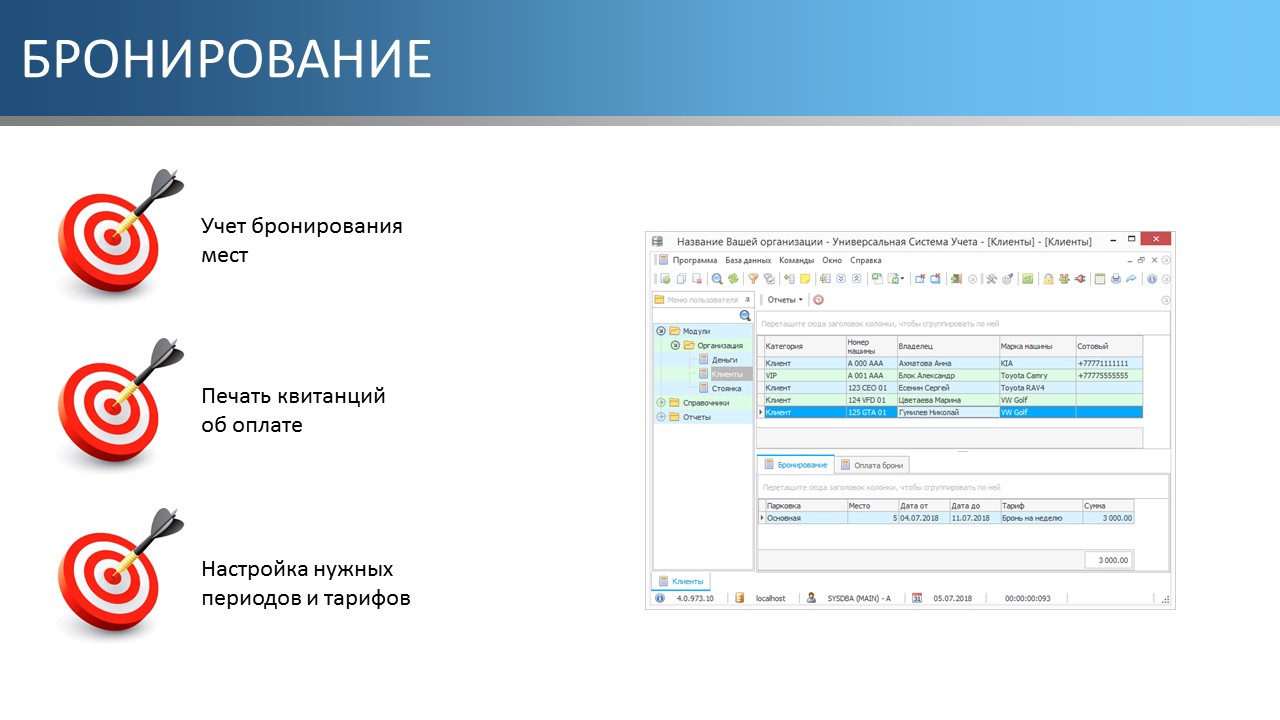1280x720 pixels.
Task: Click the info icon in status bar
Action: (660, 598)
